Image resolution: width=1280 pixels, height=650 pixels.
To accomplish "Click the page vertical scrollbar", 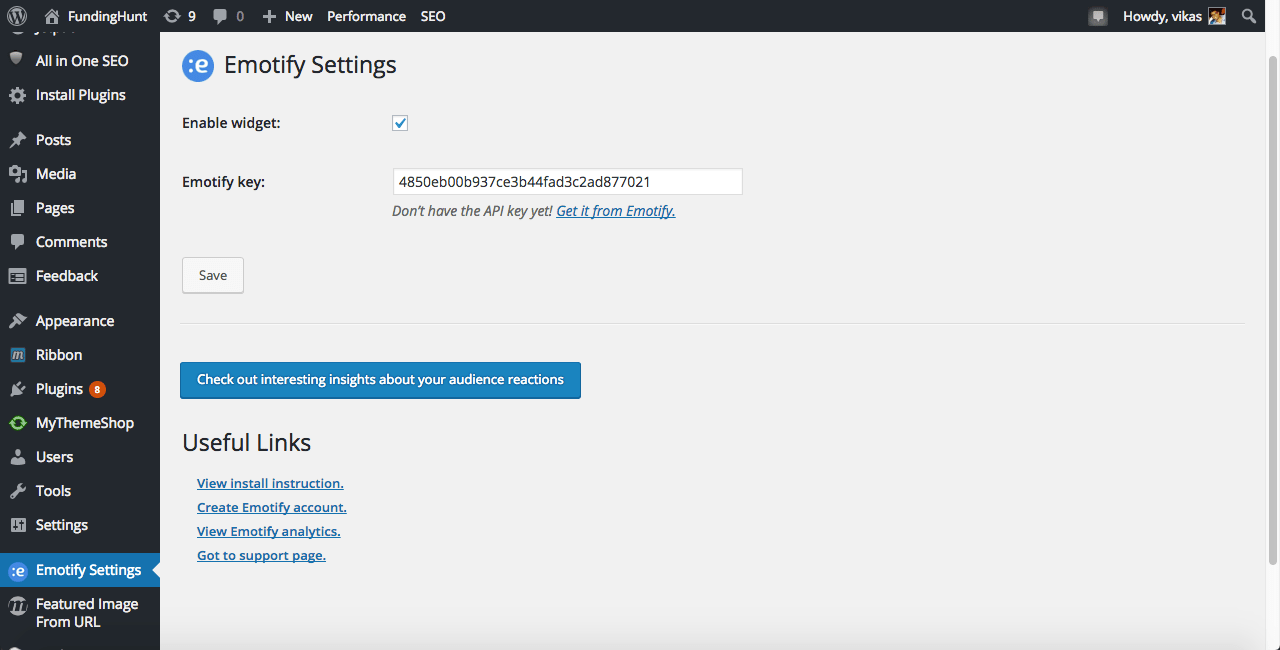I will (x=1273, y=310).
